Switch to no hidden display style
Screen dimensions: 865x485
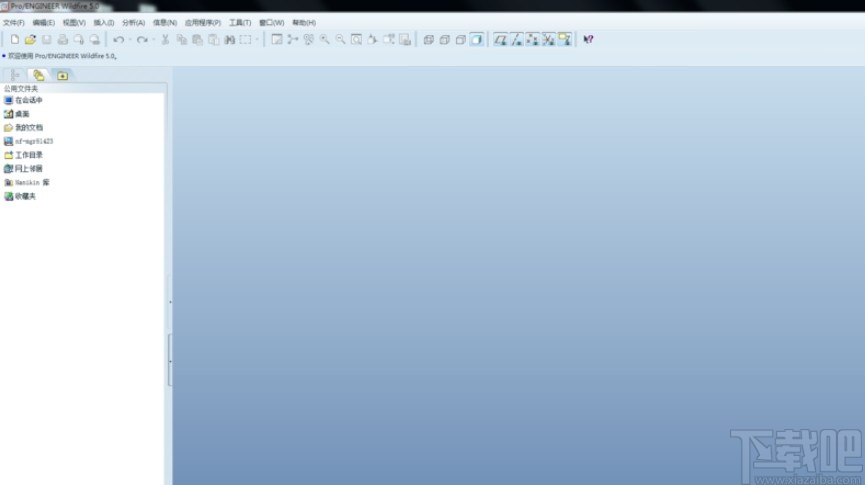460,39
